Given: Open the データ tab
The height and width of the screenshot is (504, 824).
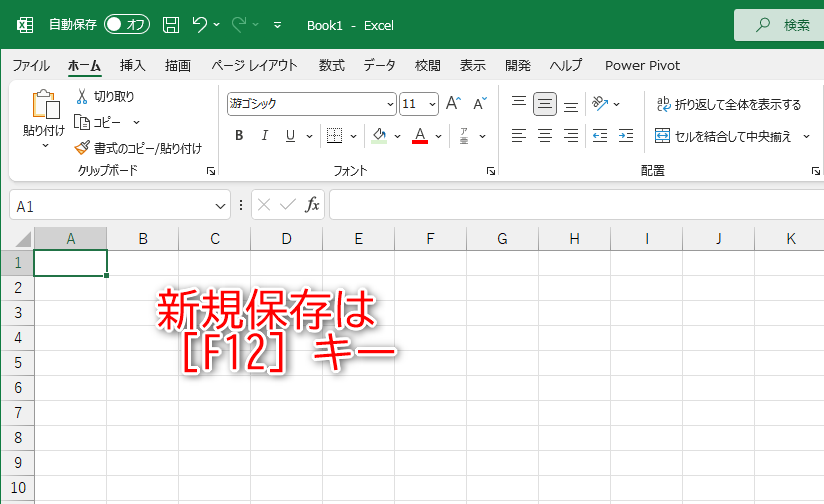Looking at the screenshot, I should coord(379,65).
